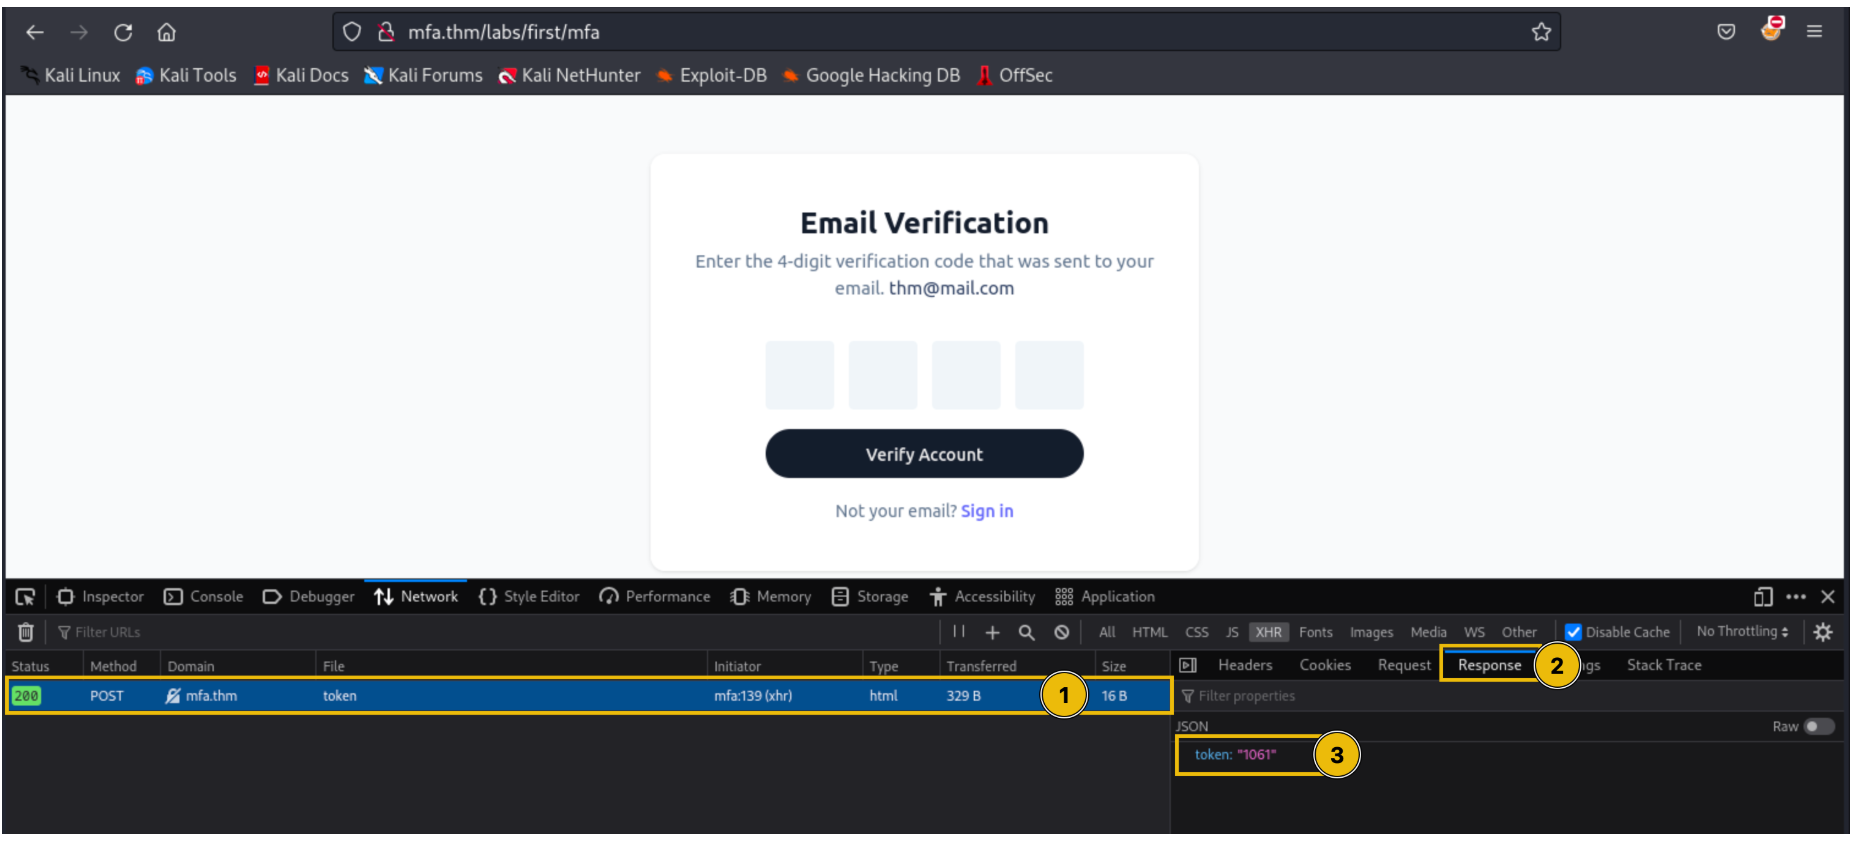1854x844 pixels.
Task: Filter requests by Images
Action: coord(1372,632)
